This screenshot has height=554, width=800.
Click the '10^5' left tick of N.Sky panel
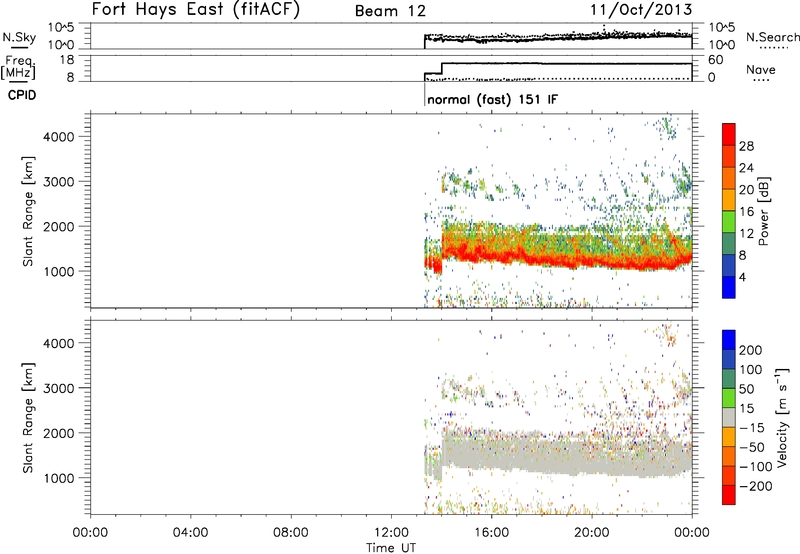(x=61, y=27)
